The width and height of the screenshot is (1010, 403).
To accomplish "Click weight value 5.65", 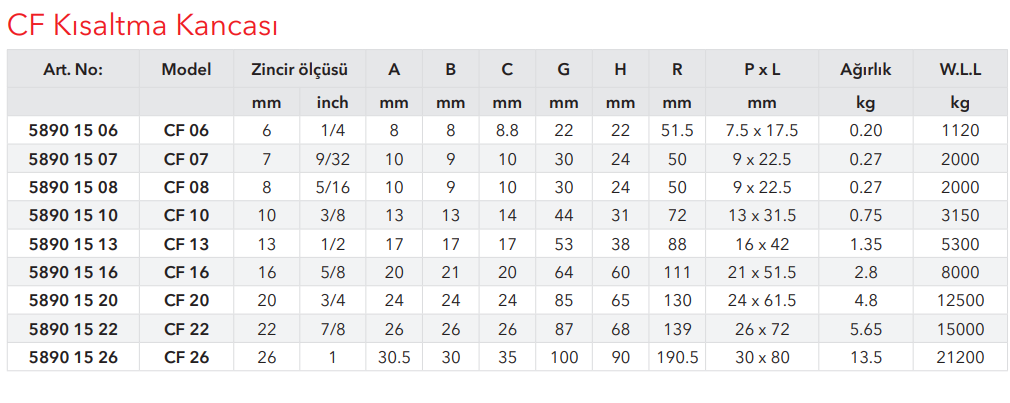I will click(866, 329).
